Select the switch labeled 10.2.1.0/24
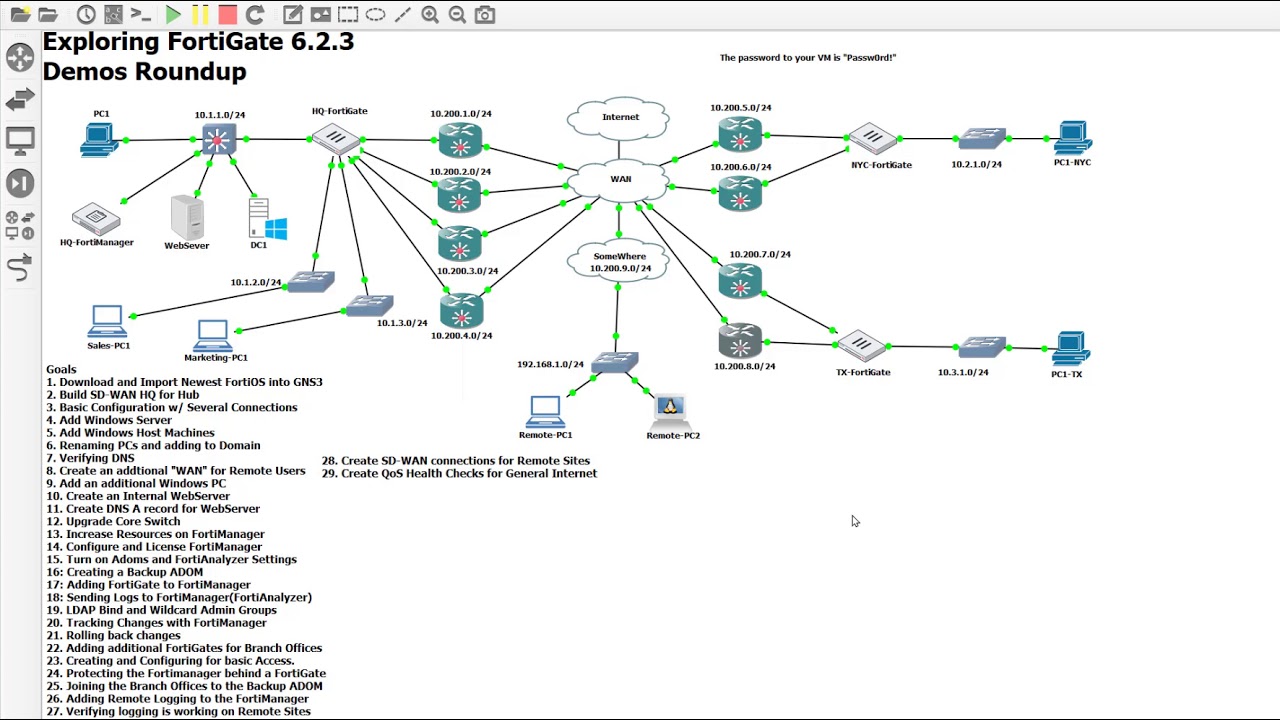1280x720 pixels. point(981,139)
